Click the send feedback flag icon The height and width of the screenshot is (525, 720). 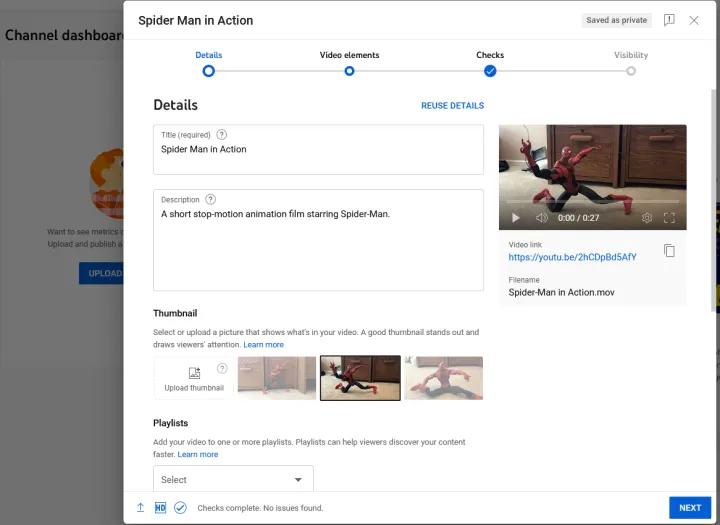tap(669, 20)
